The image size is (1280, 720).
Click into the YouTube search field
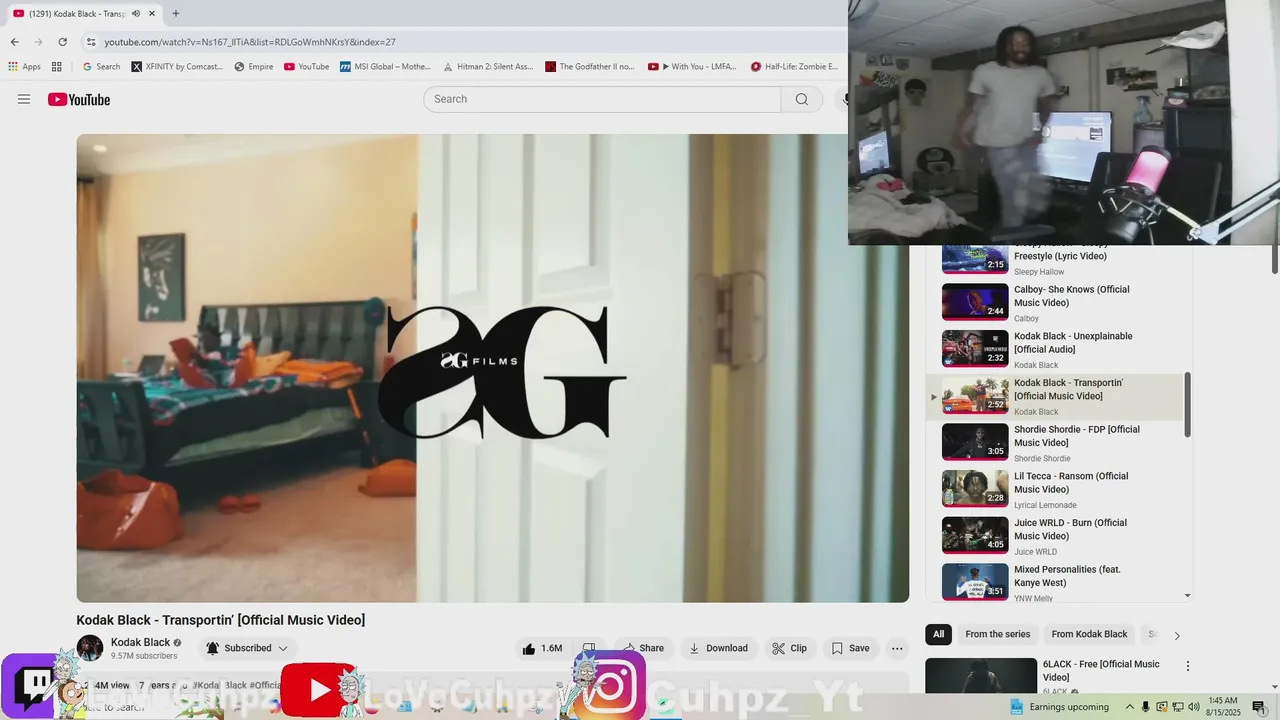[602, 99]
